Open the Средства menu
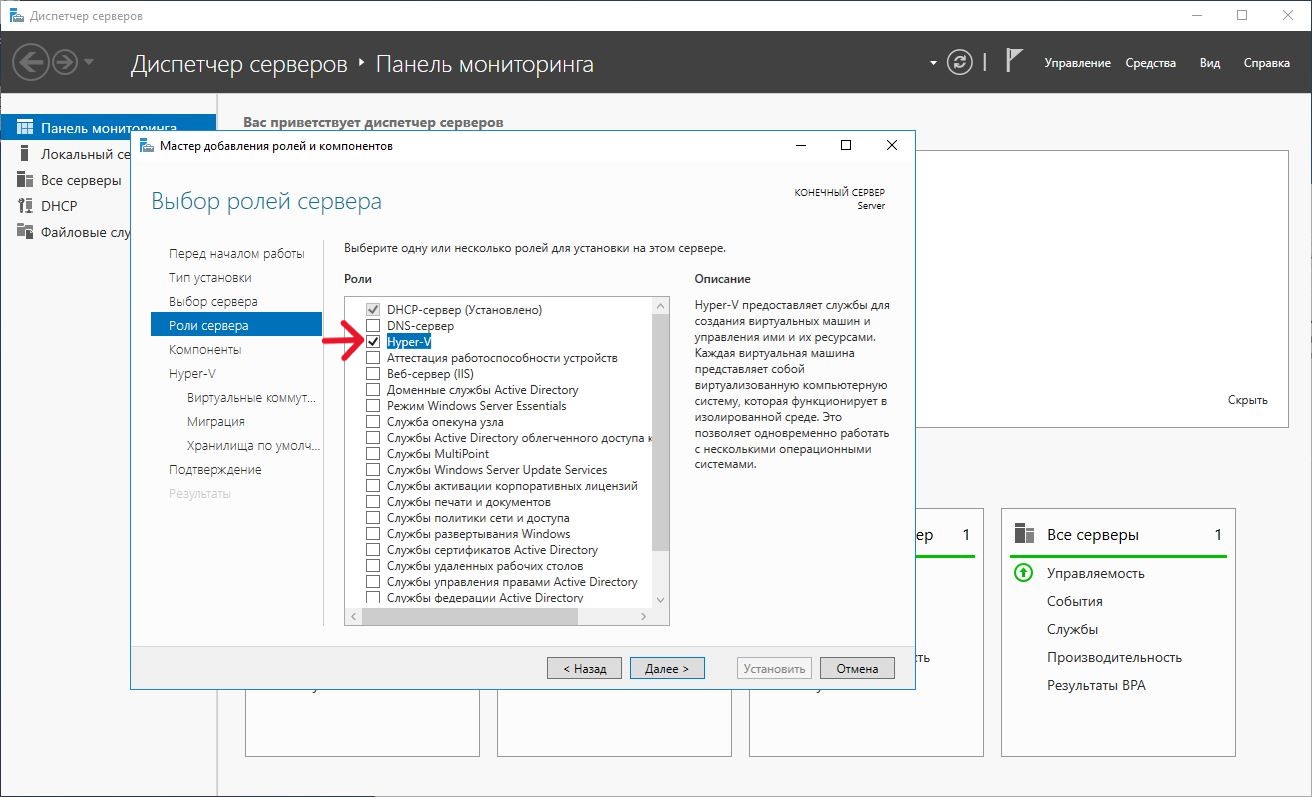Image resolution: width=1312 pixels, height=797 pixels. (1150, 63)
